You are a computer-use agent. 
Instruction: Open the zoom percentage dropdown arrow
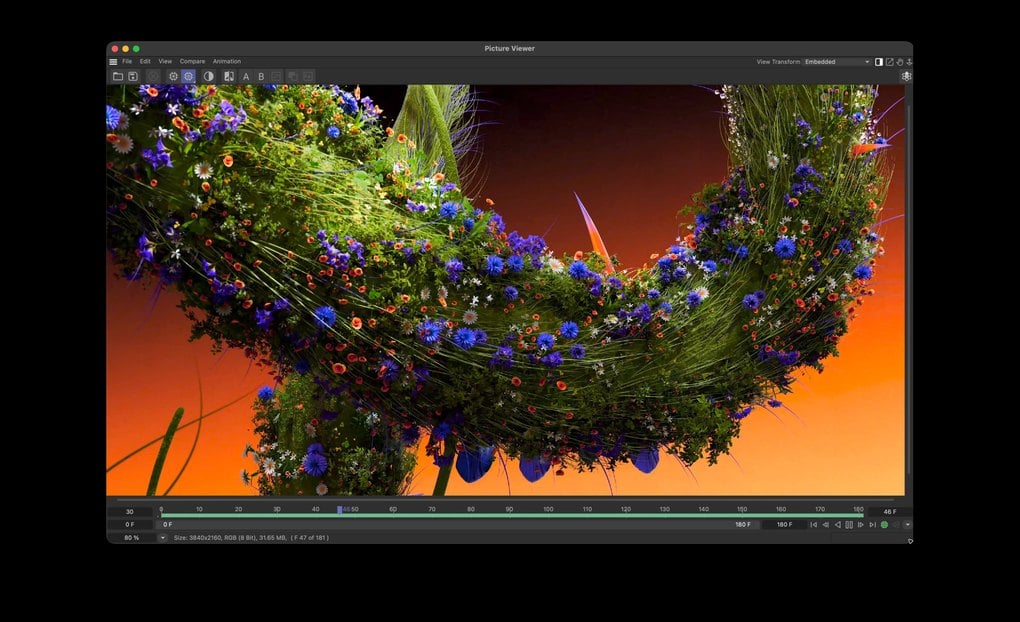point(163,538)
